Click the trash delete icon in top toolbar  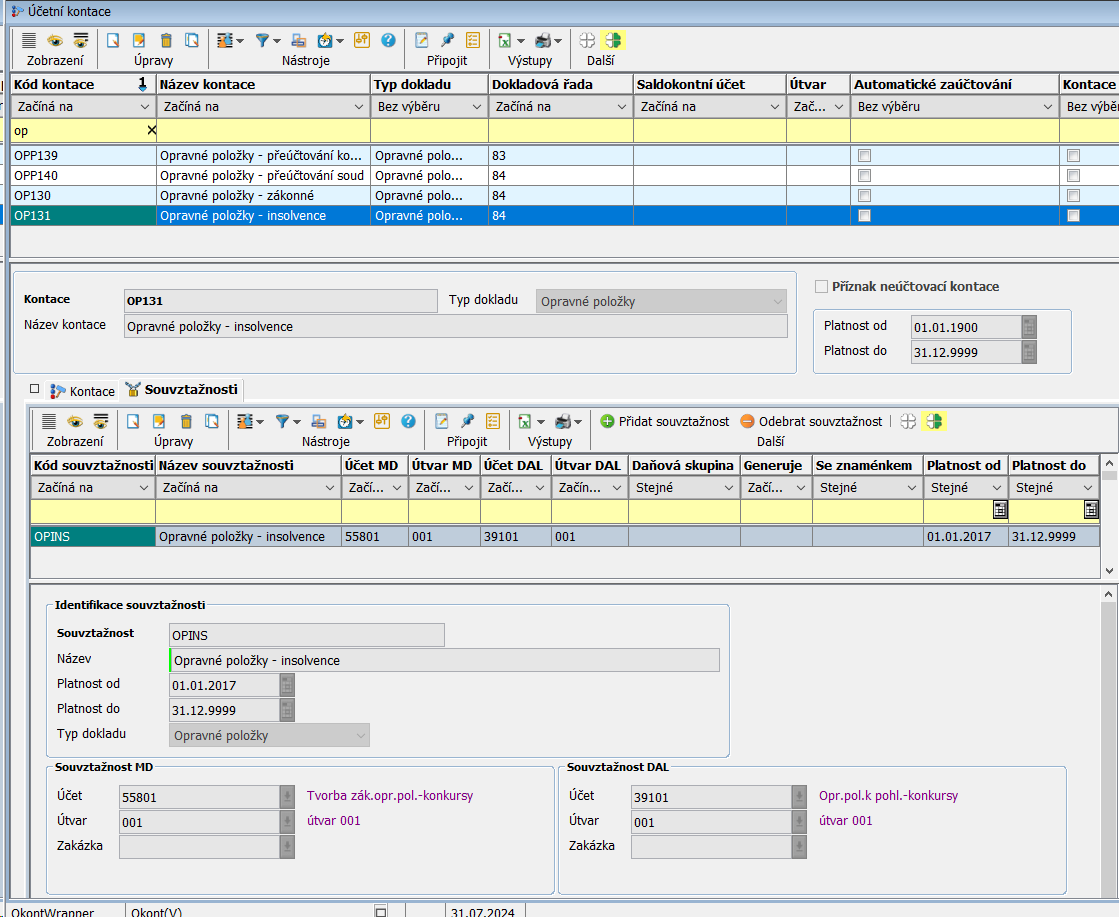(x=166, y=40)
